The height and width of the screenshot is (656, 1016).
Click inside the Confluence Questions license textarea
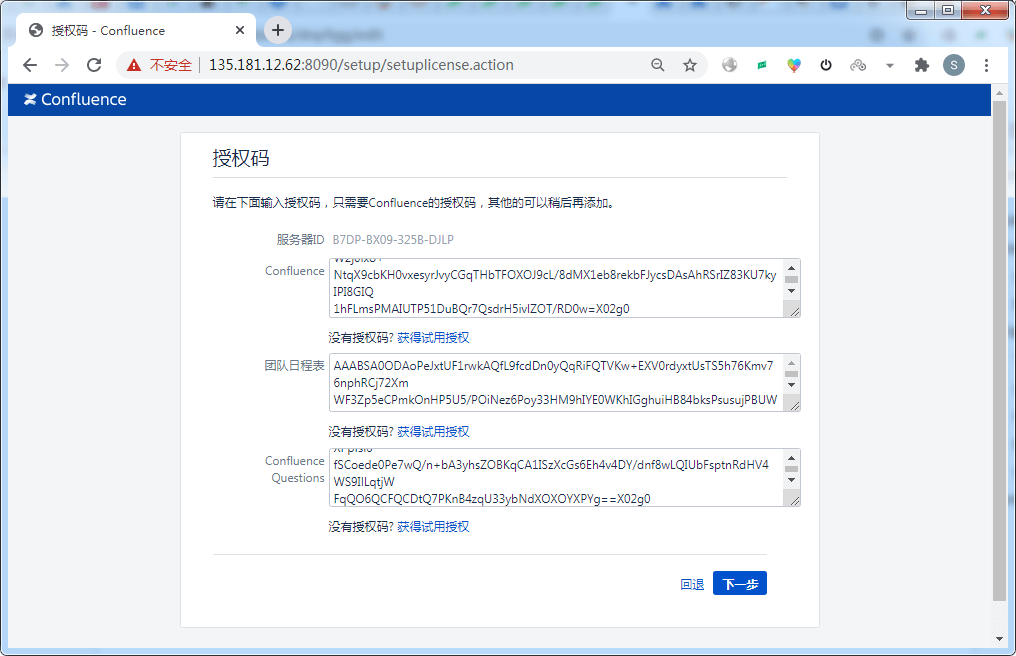pos(557,478)
